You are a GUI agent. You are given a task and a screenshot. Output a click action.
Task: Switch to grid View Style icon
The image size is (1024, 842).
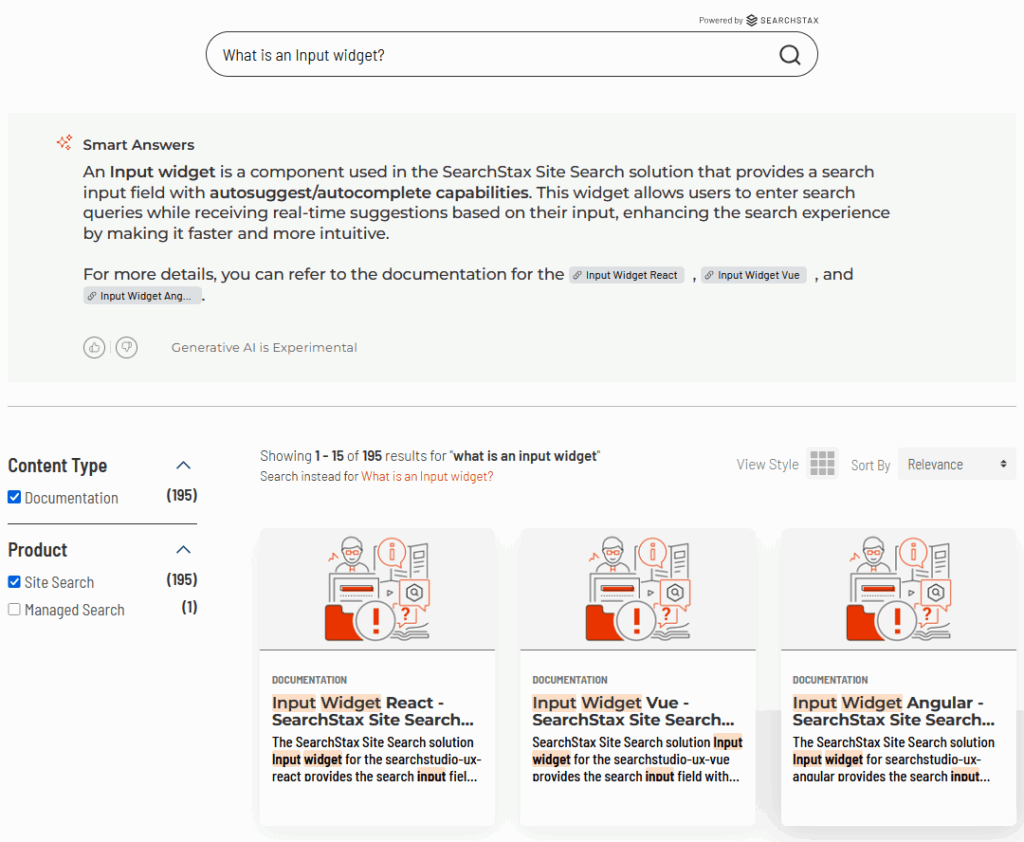(822, 464)
